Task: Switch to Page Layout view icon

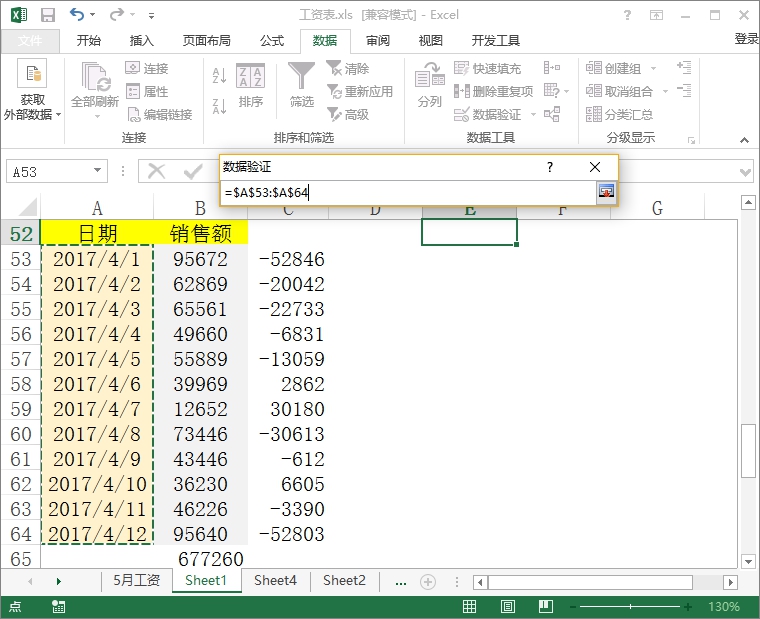Action: [507, 606]
